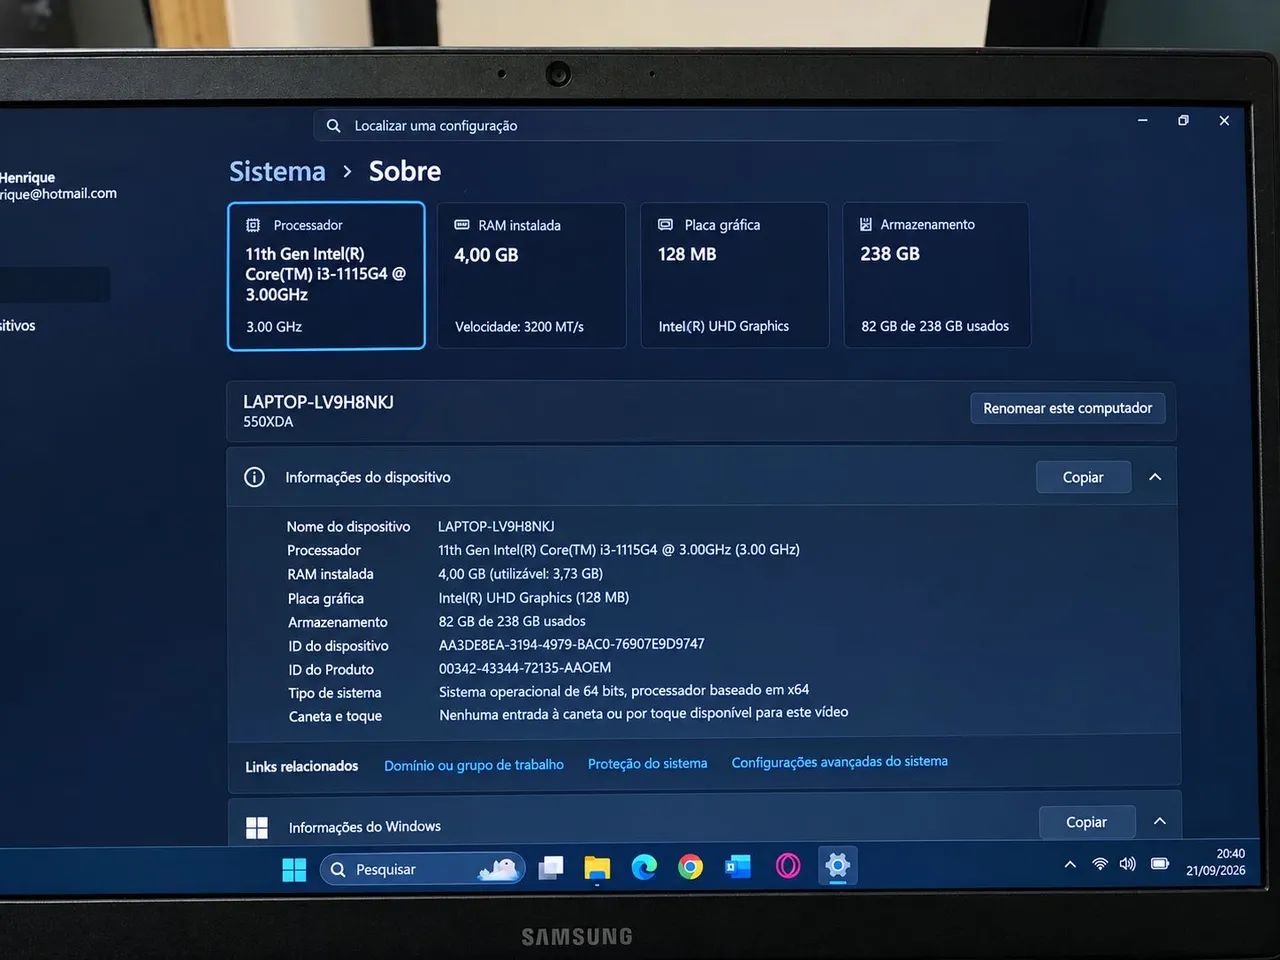The width and height of the screenshot is (1280, 960).
Task: Select ID do Produto 00342-43344-72135-AAOEM
Action: tap(525, 668)
